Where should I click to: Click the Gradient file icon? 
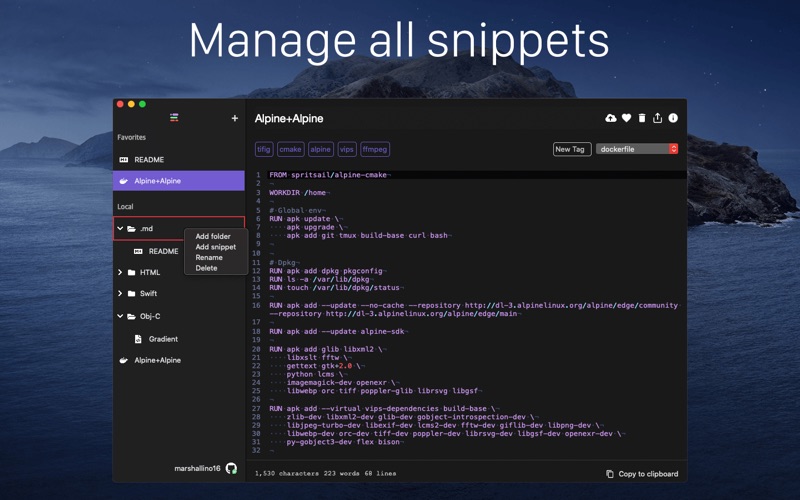pos(138,339)
